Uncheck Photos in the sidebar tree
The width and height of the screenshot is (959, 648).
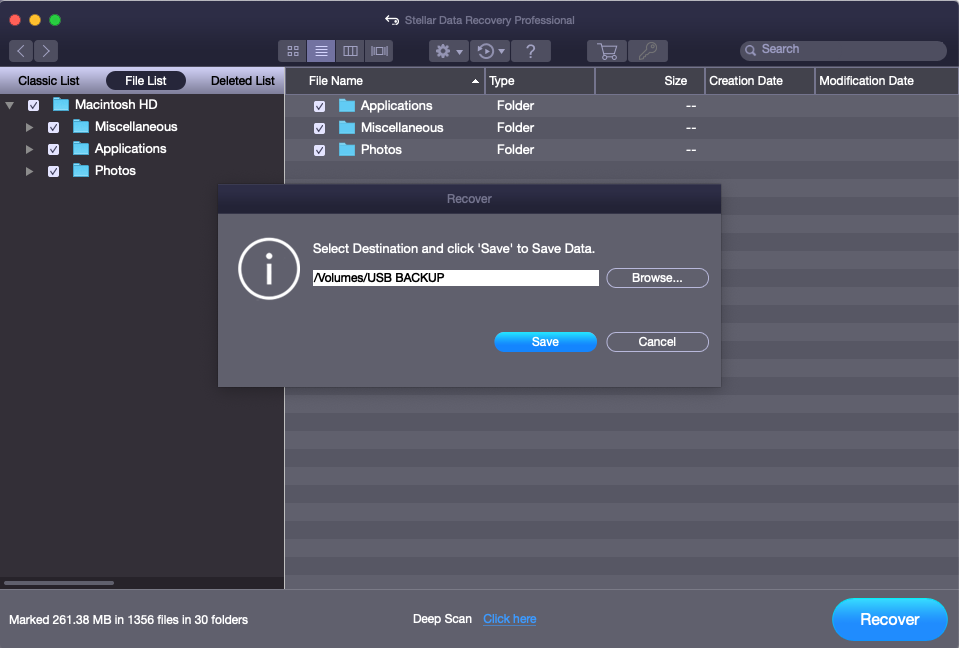tap(53, 171)
